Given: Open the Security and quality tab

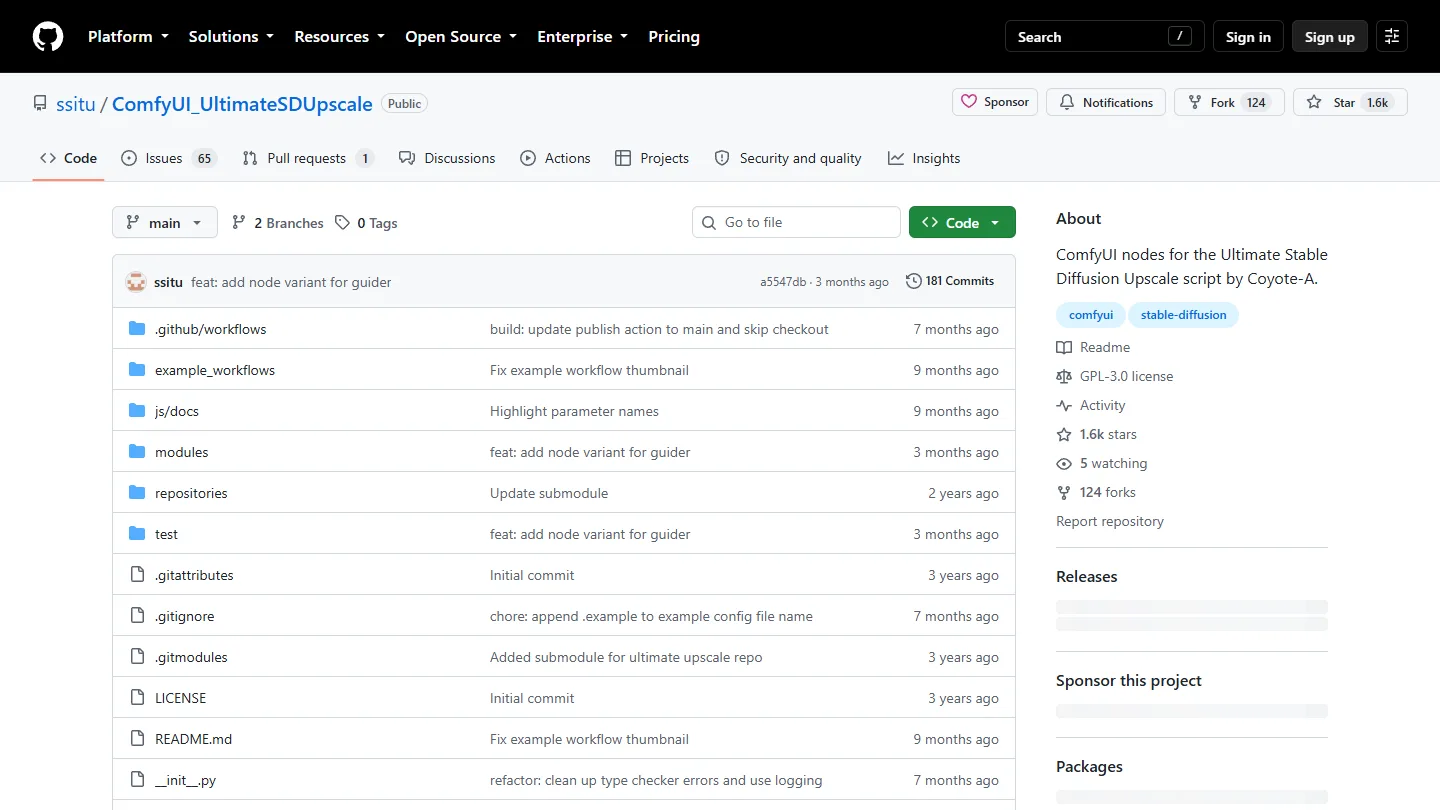Looking at the screenshot, I should 788,158.
